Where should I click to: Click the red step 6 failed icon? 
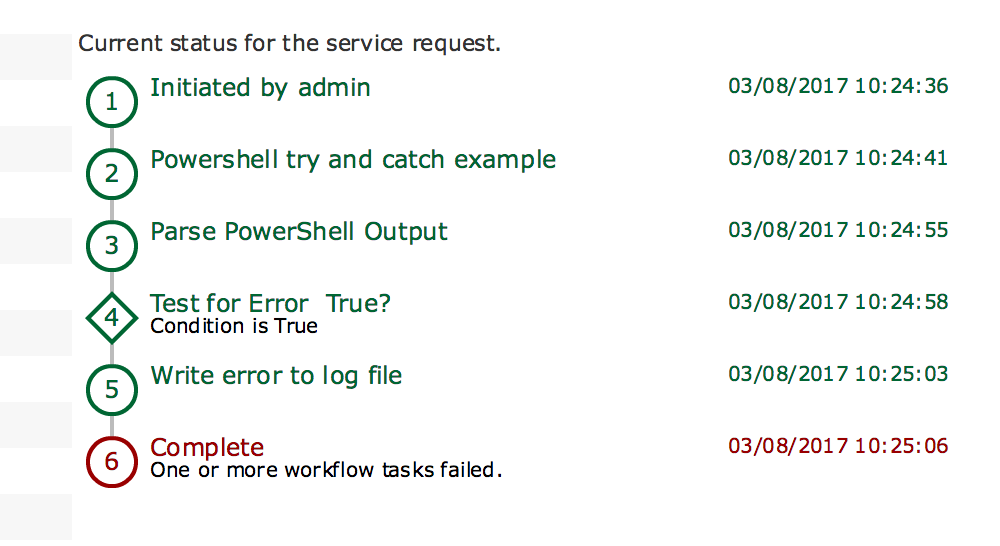[112, 462]
